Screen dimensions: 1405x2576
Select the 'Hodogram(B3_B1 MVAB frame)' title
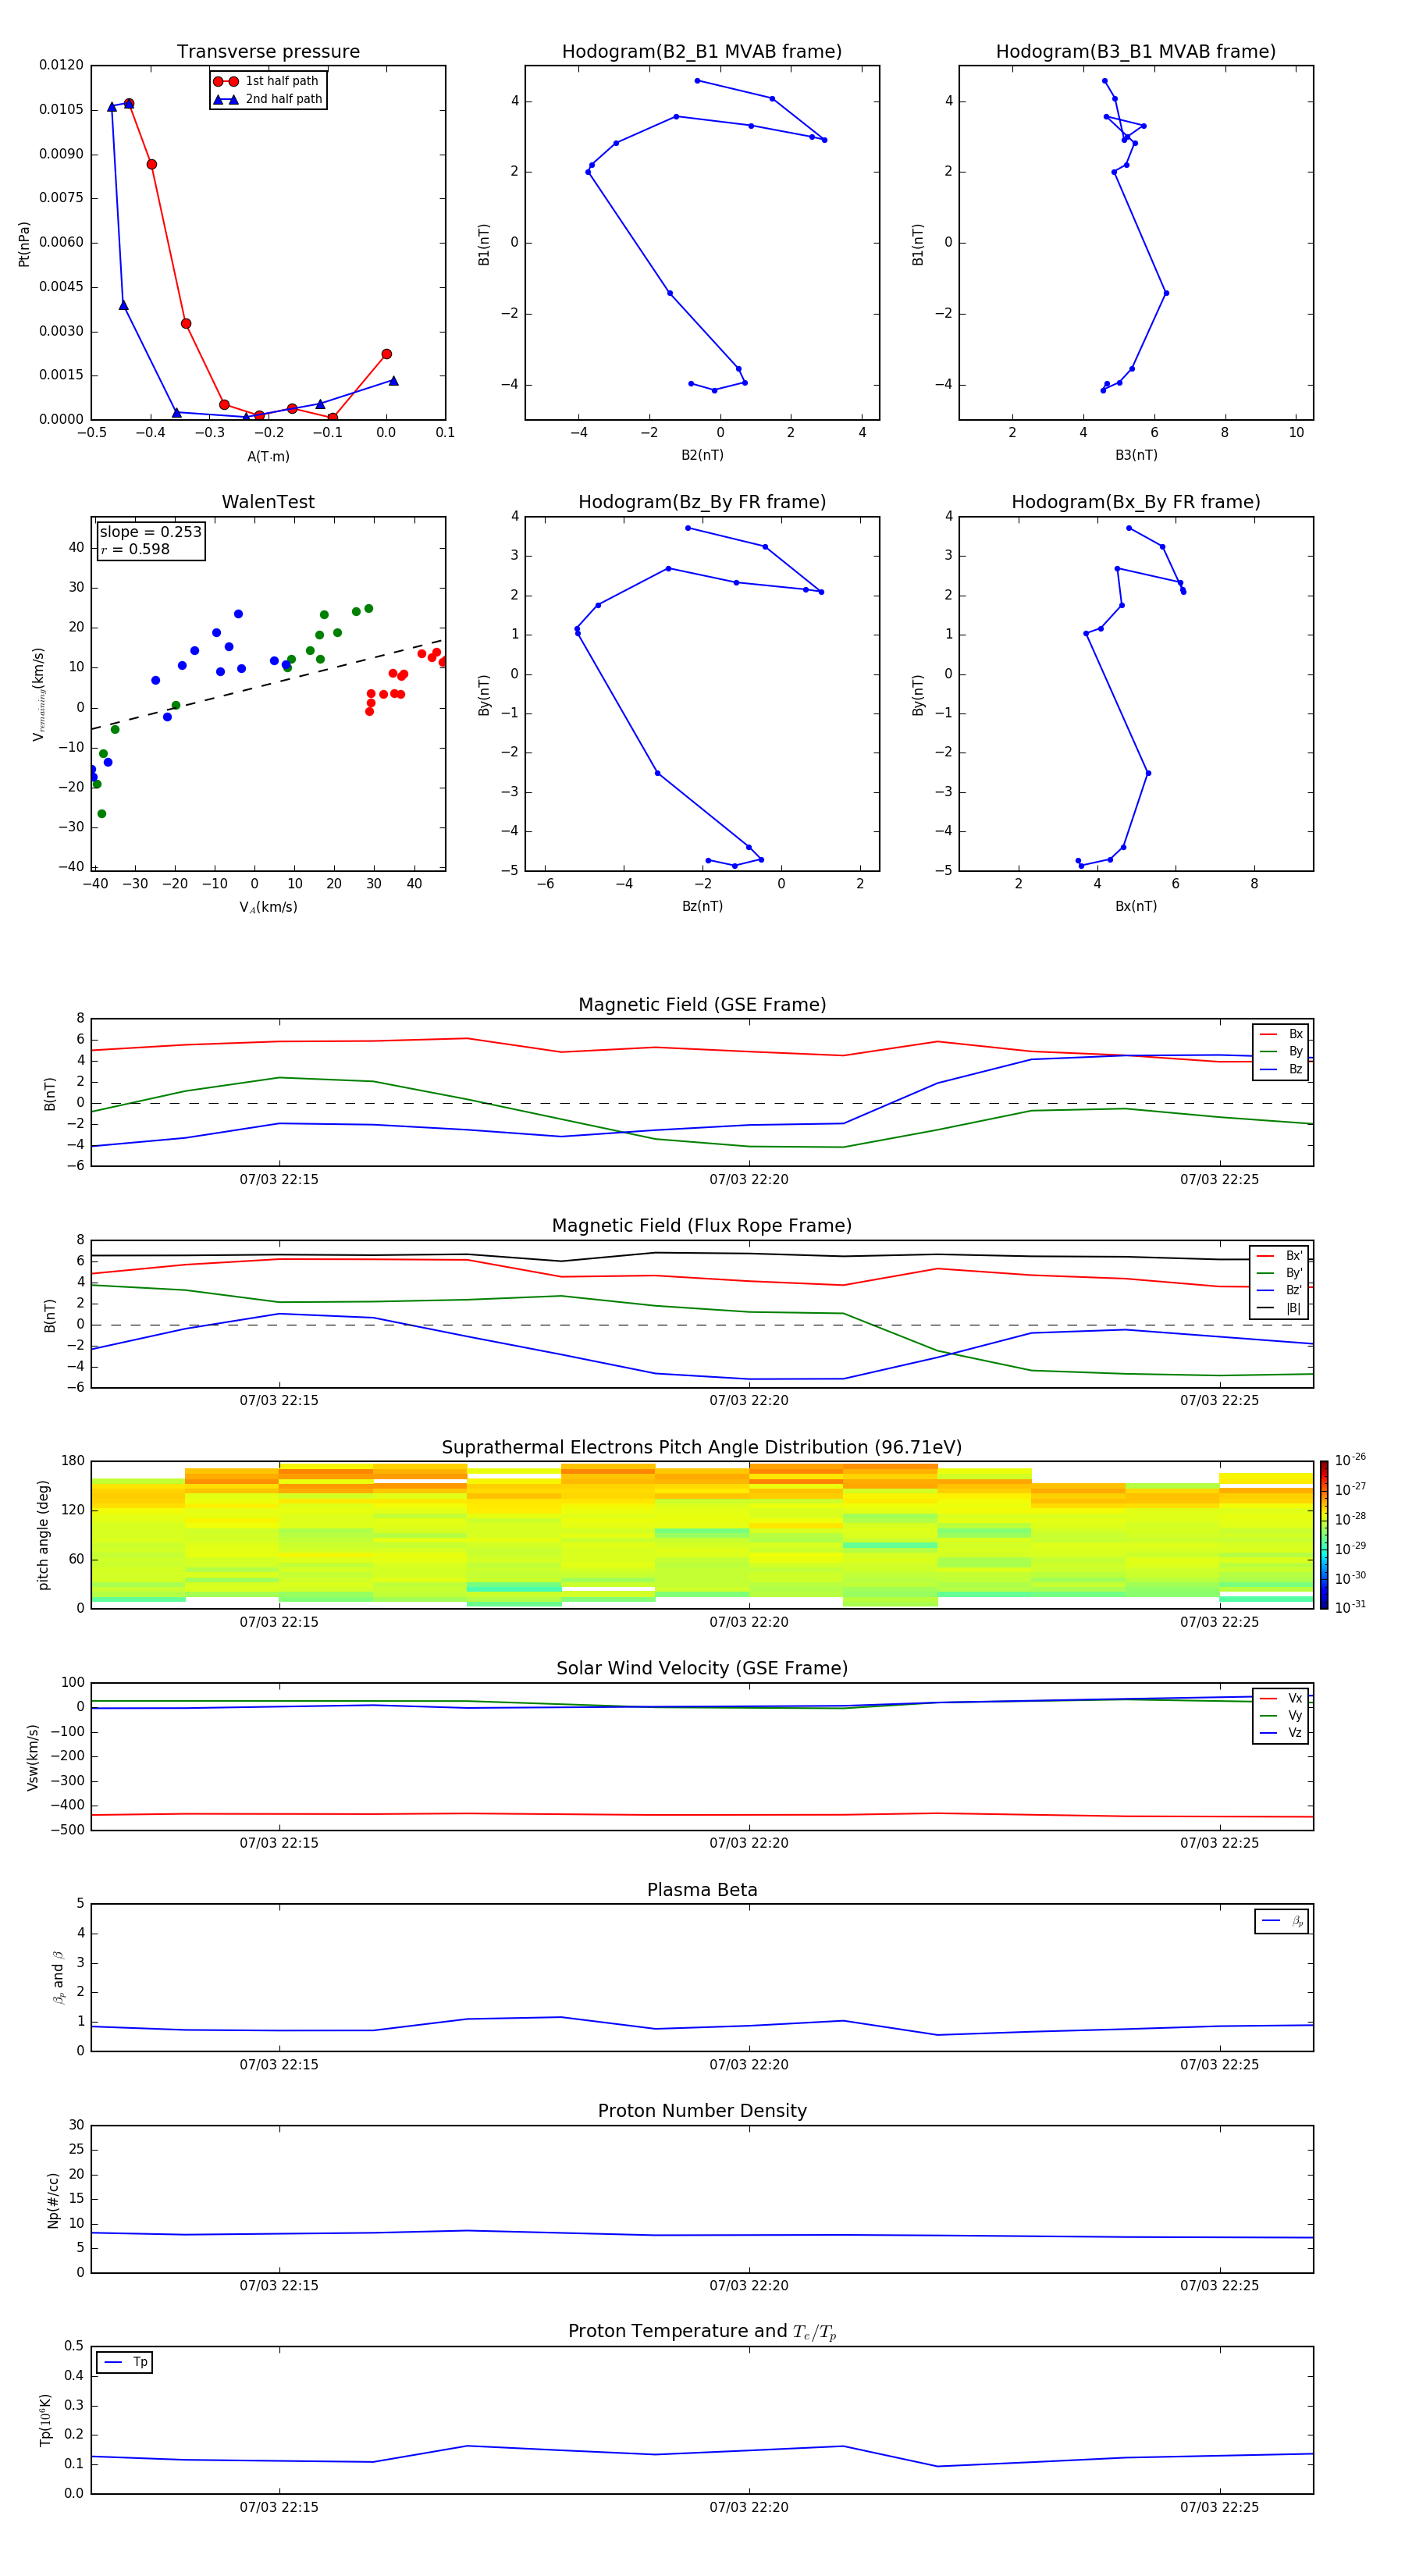click(x=1136, y=51)
